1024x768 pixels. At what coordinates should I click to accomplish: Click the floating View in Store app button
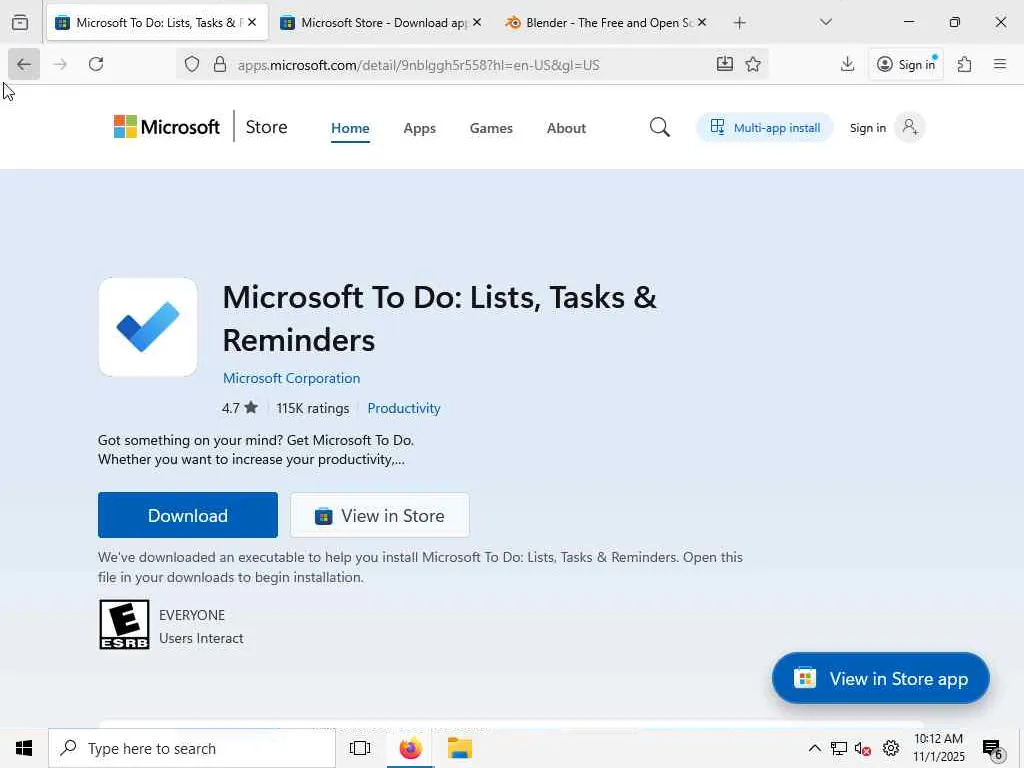[x=880, y=679]
